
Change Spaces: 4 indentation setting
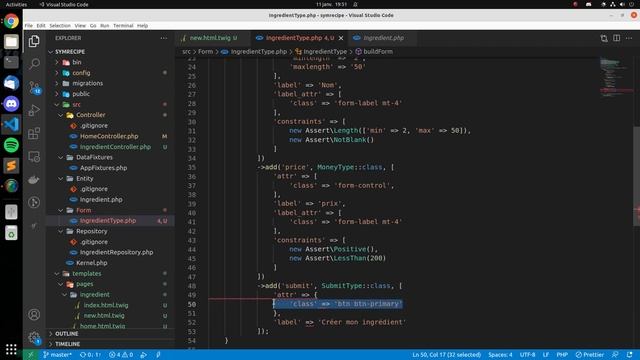point(500,355)
